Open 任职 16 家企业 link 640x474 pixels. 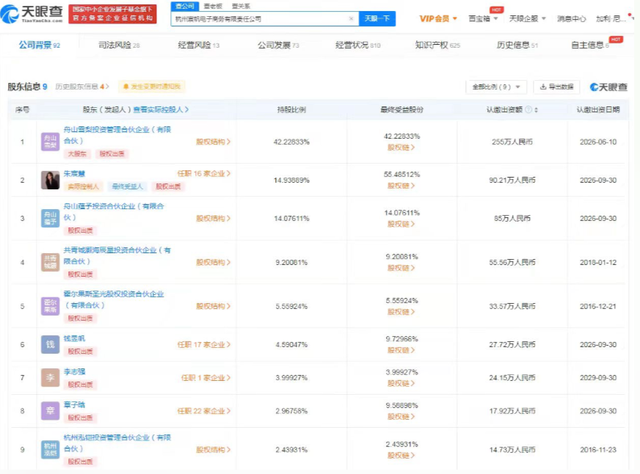[x=204, y=174]
